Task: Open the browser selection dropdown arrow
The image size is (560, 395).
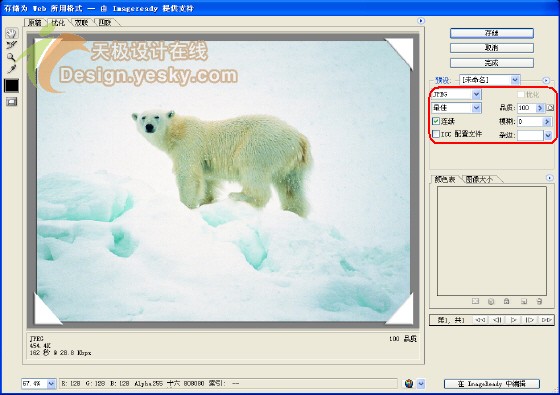Action: coord(421,384)
